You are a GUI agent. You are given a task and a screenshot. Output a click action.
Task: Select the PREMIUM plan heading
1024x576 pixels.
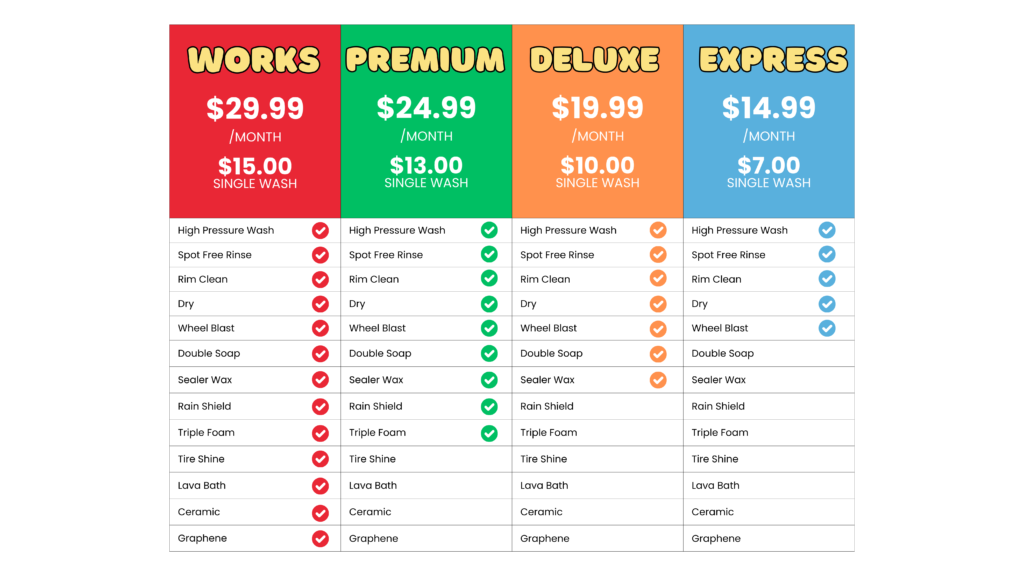[425, 59]
